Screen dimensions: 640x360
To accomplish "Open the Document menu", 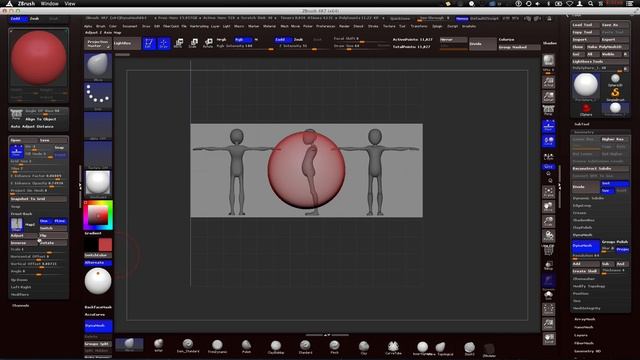I will (x=130, y=26).
